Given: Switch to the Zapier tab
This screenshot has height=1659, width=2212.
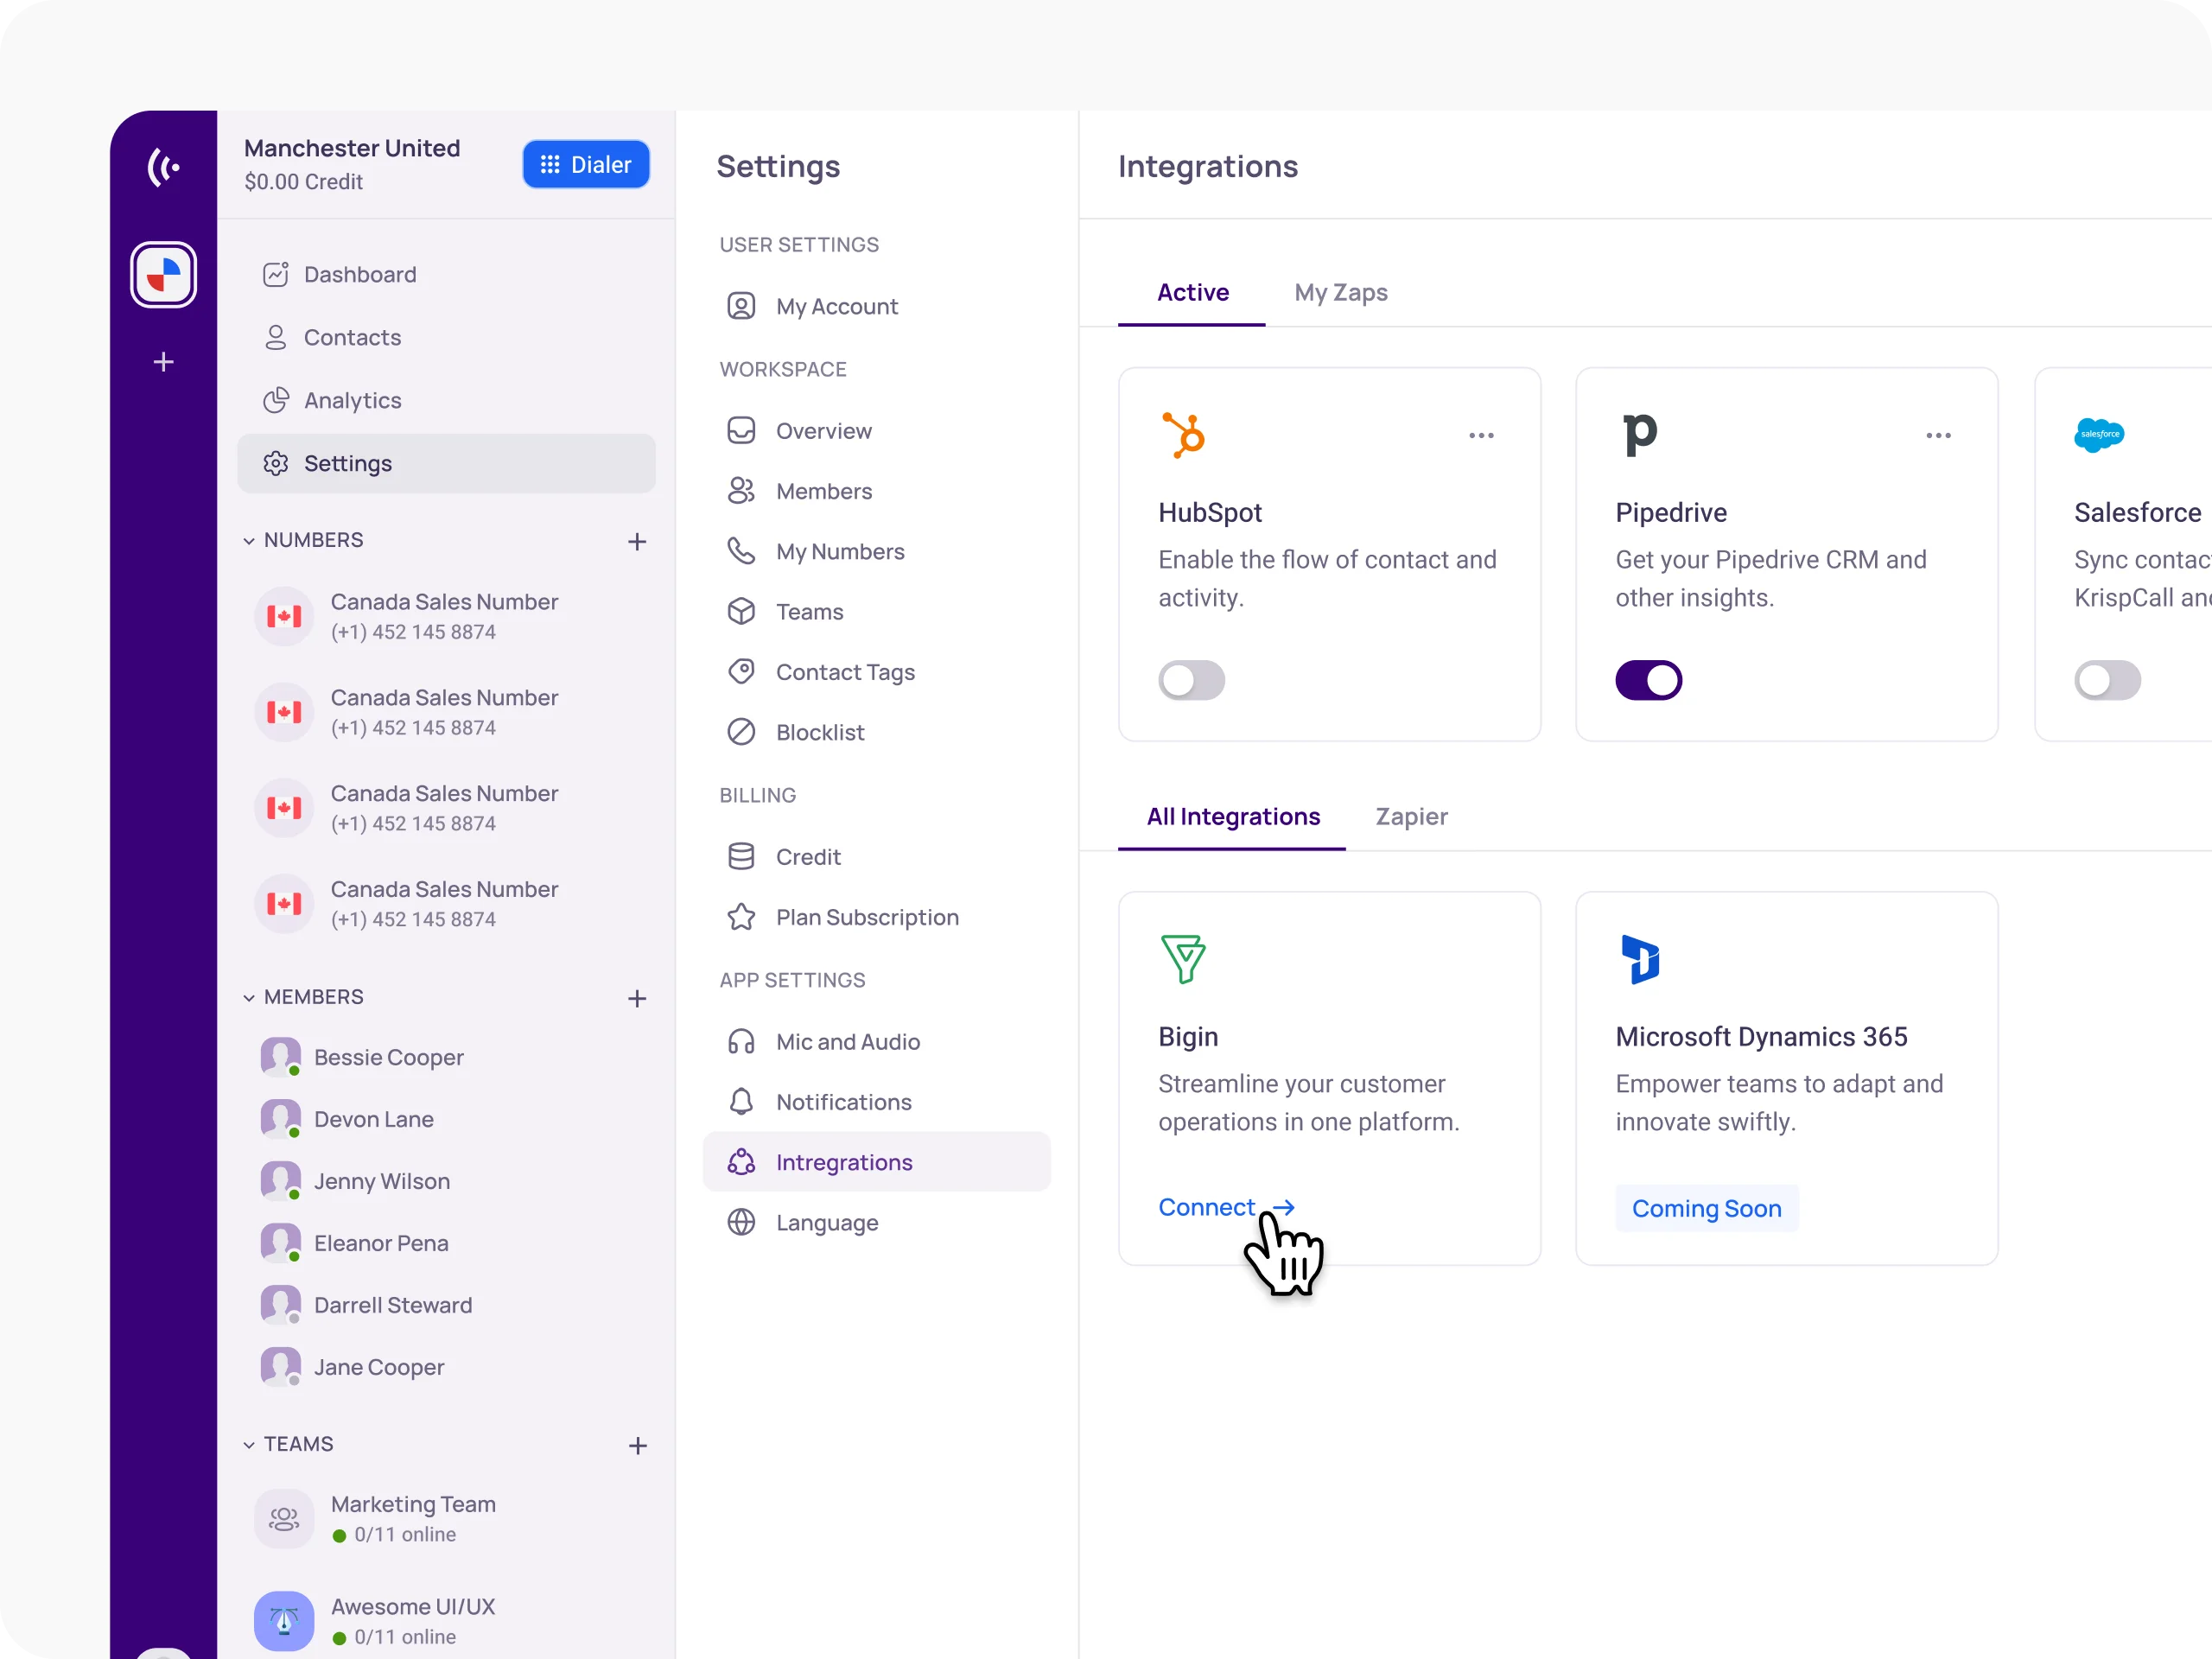Looking at the screenshot, I should (1411, 817).
